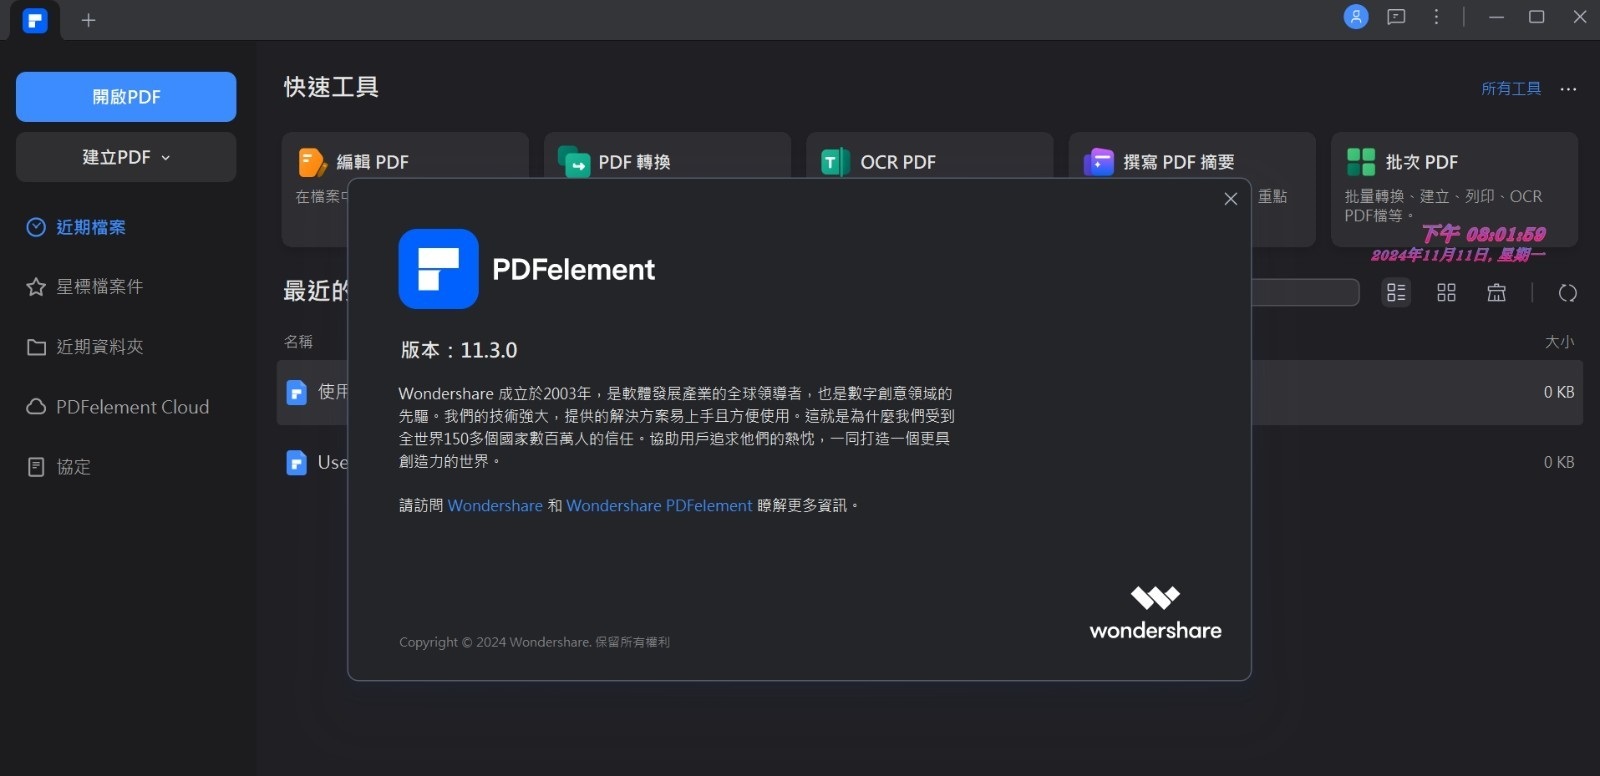Click the file icon of 使用 row
1600x776 pixels.
coord(296,392)
